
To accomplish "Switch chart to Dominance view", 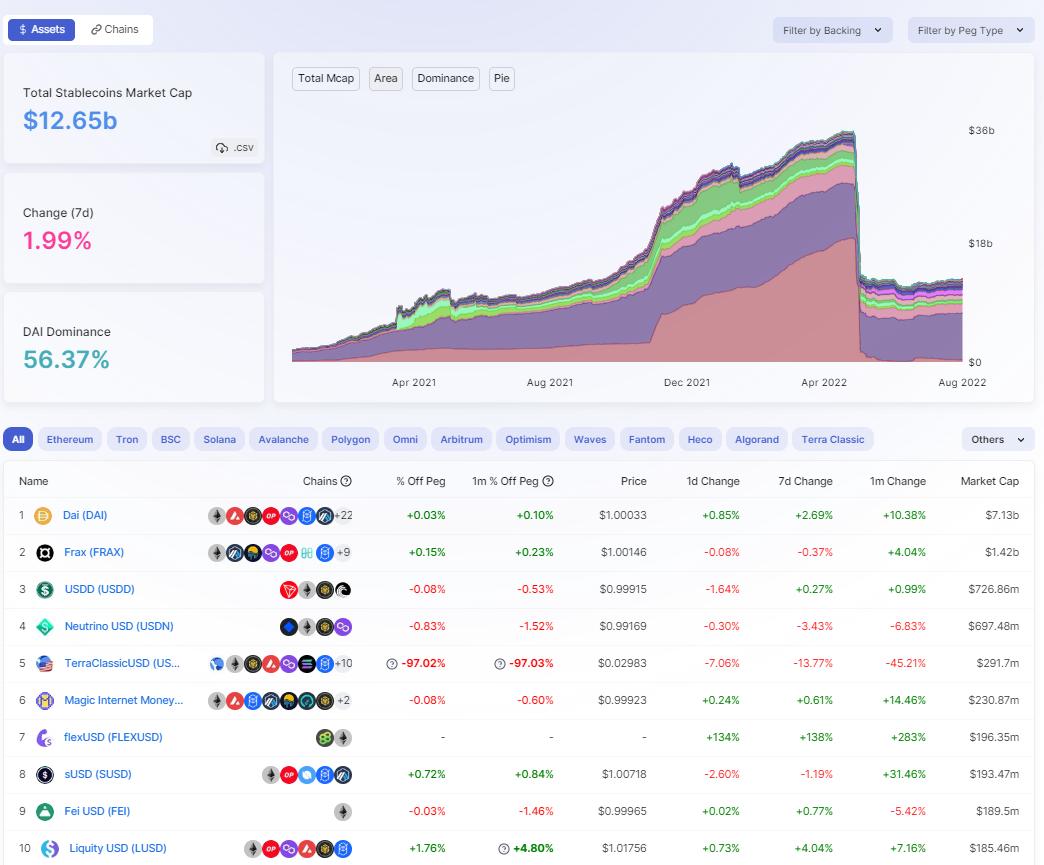I will click(x=445, y=79).
